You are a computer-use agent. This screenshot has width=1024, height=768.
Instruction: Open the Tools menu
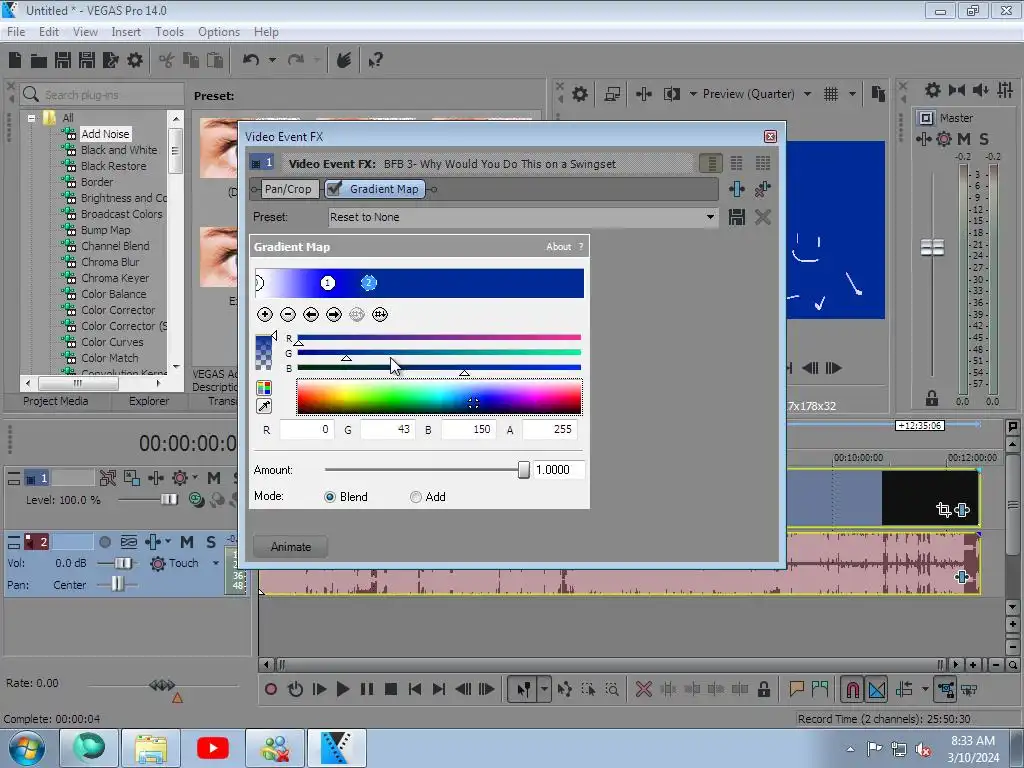[x=169, y=32]
